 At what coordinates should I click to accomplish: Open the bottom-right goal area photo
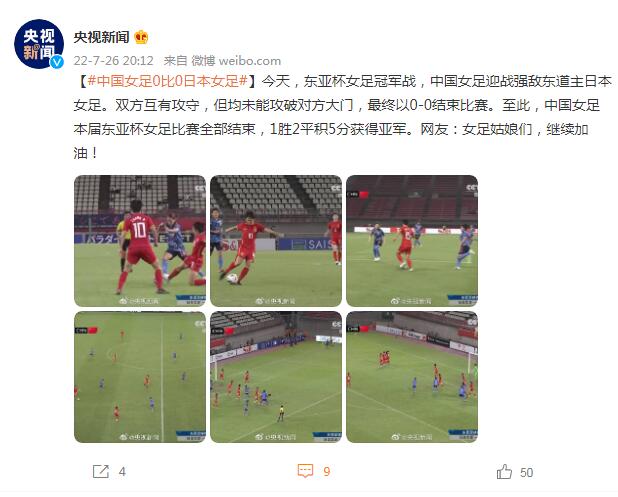click(412, 377)
